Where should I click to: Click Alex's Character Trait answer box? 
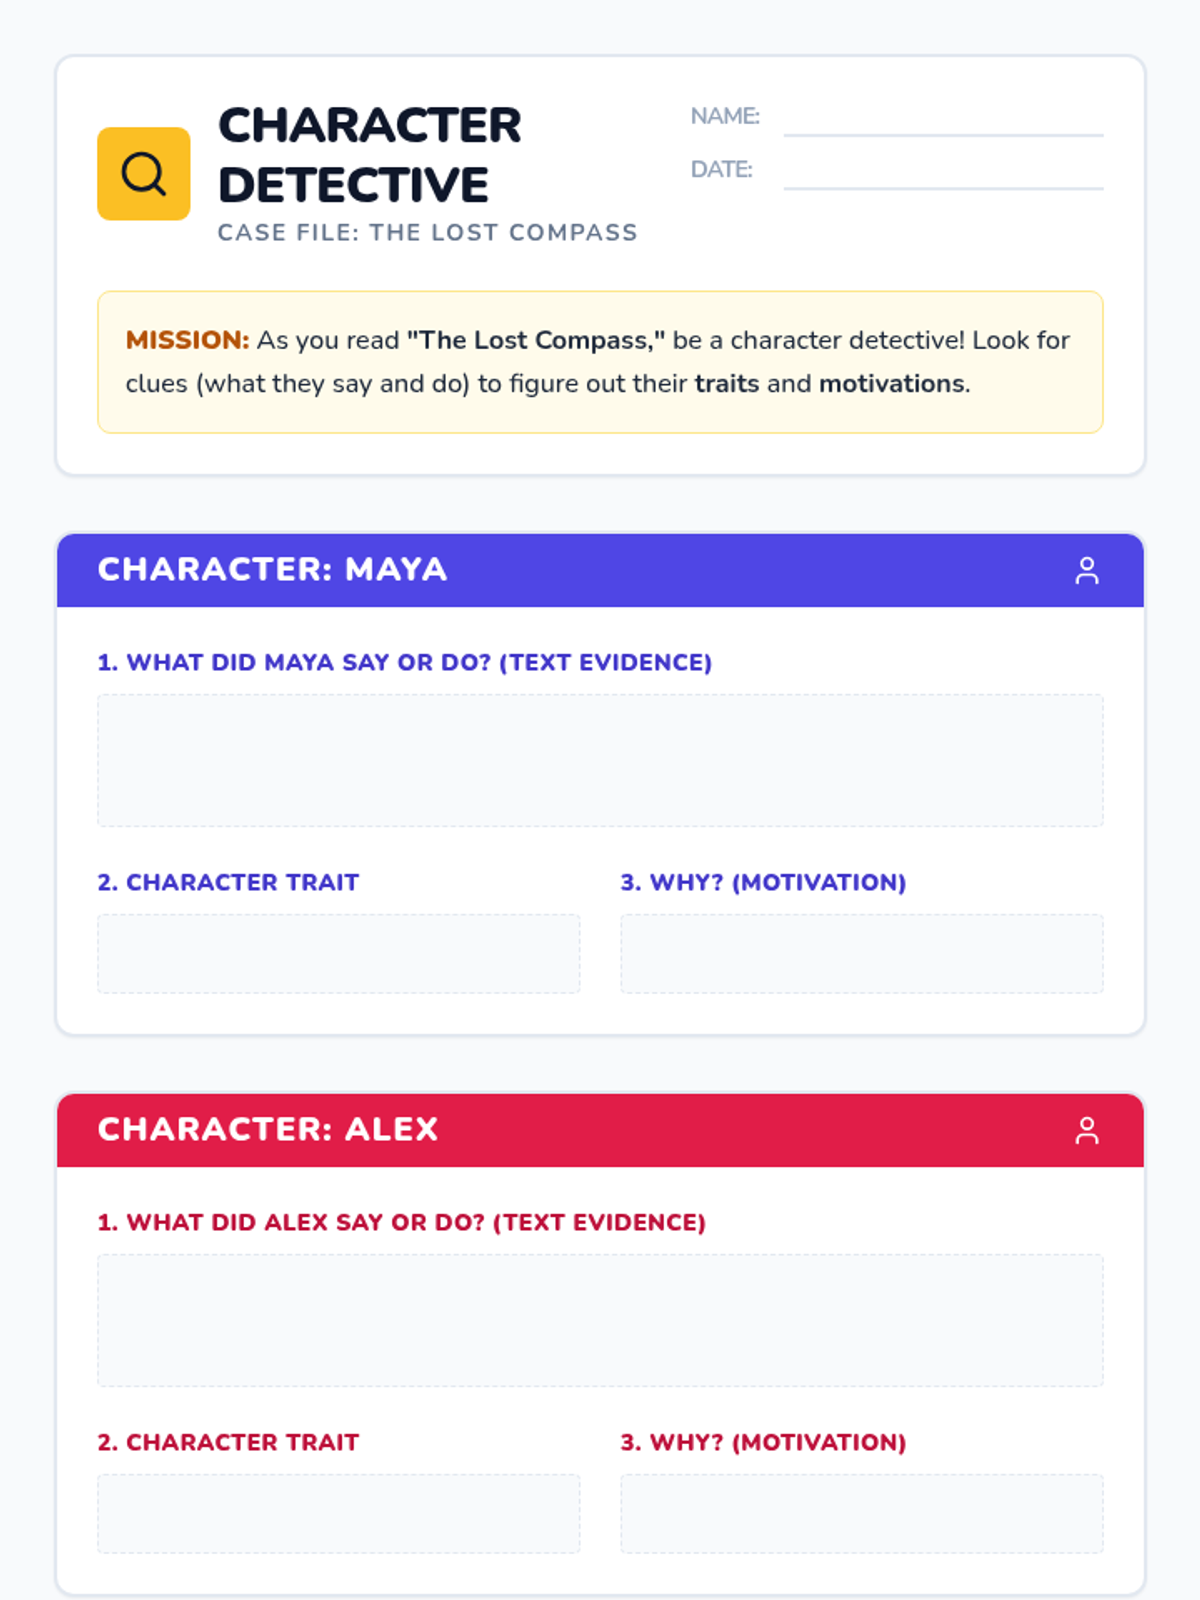tap(338, 1513)
